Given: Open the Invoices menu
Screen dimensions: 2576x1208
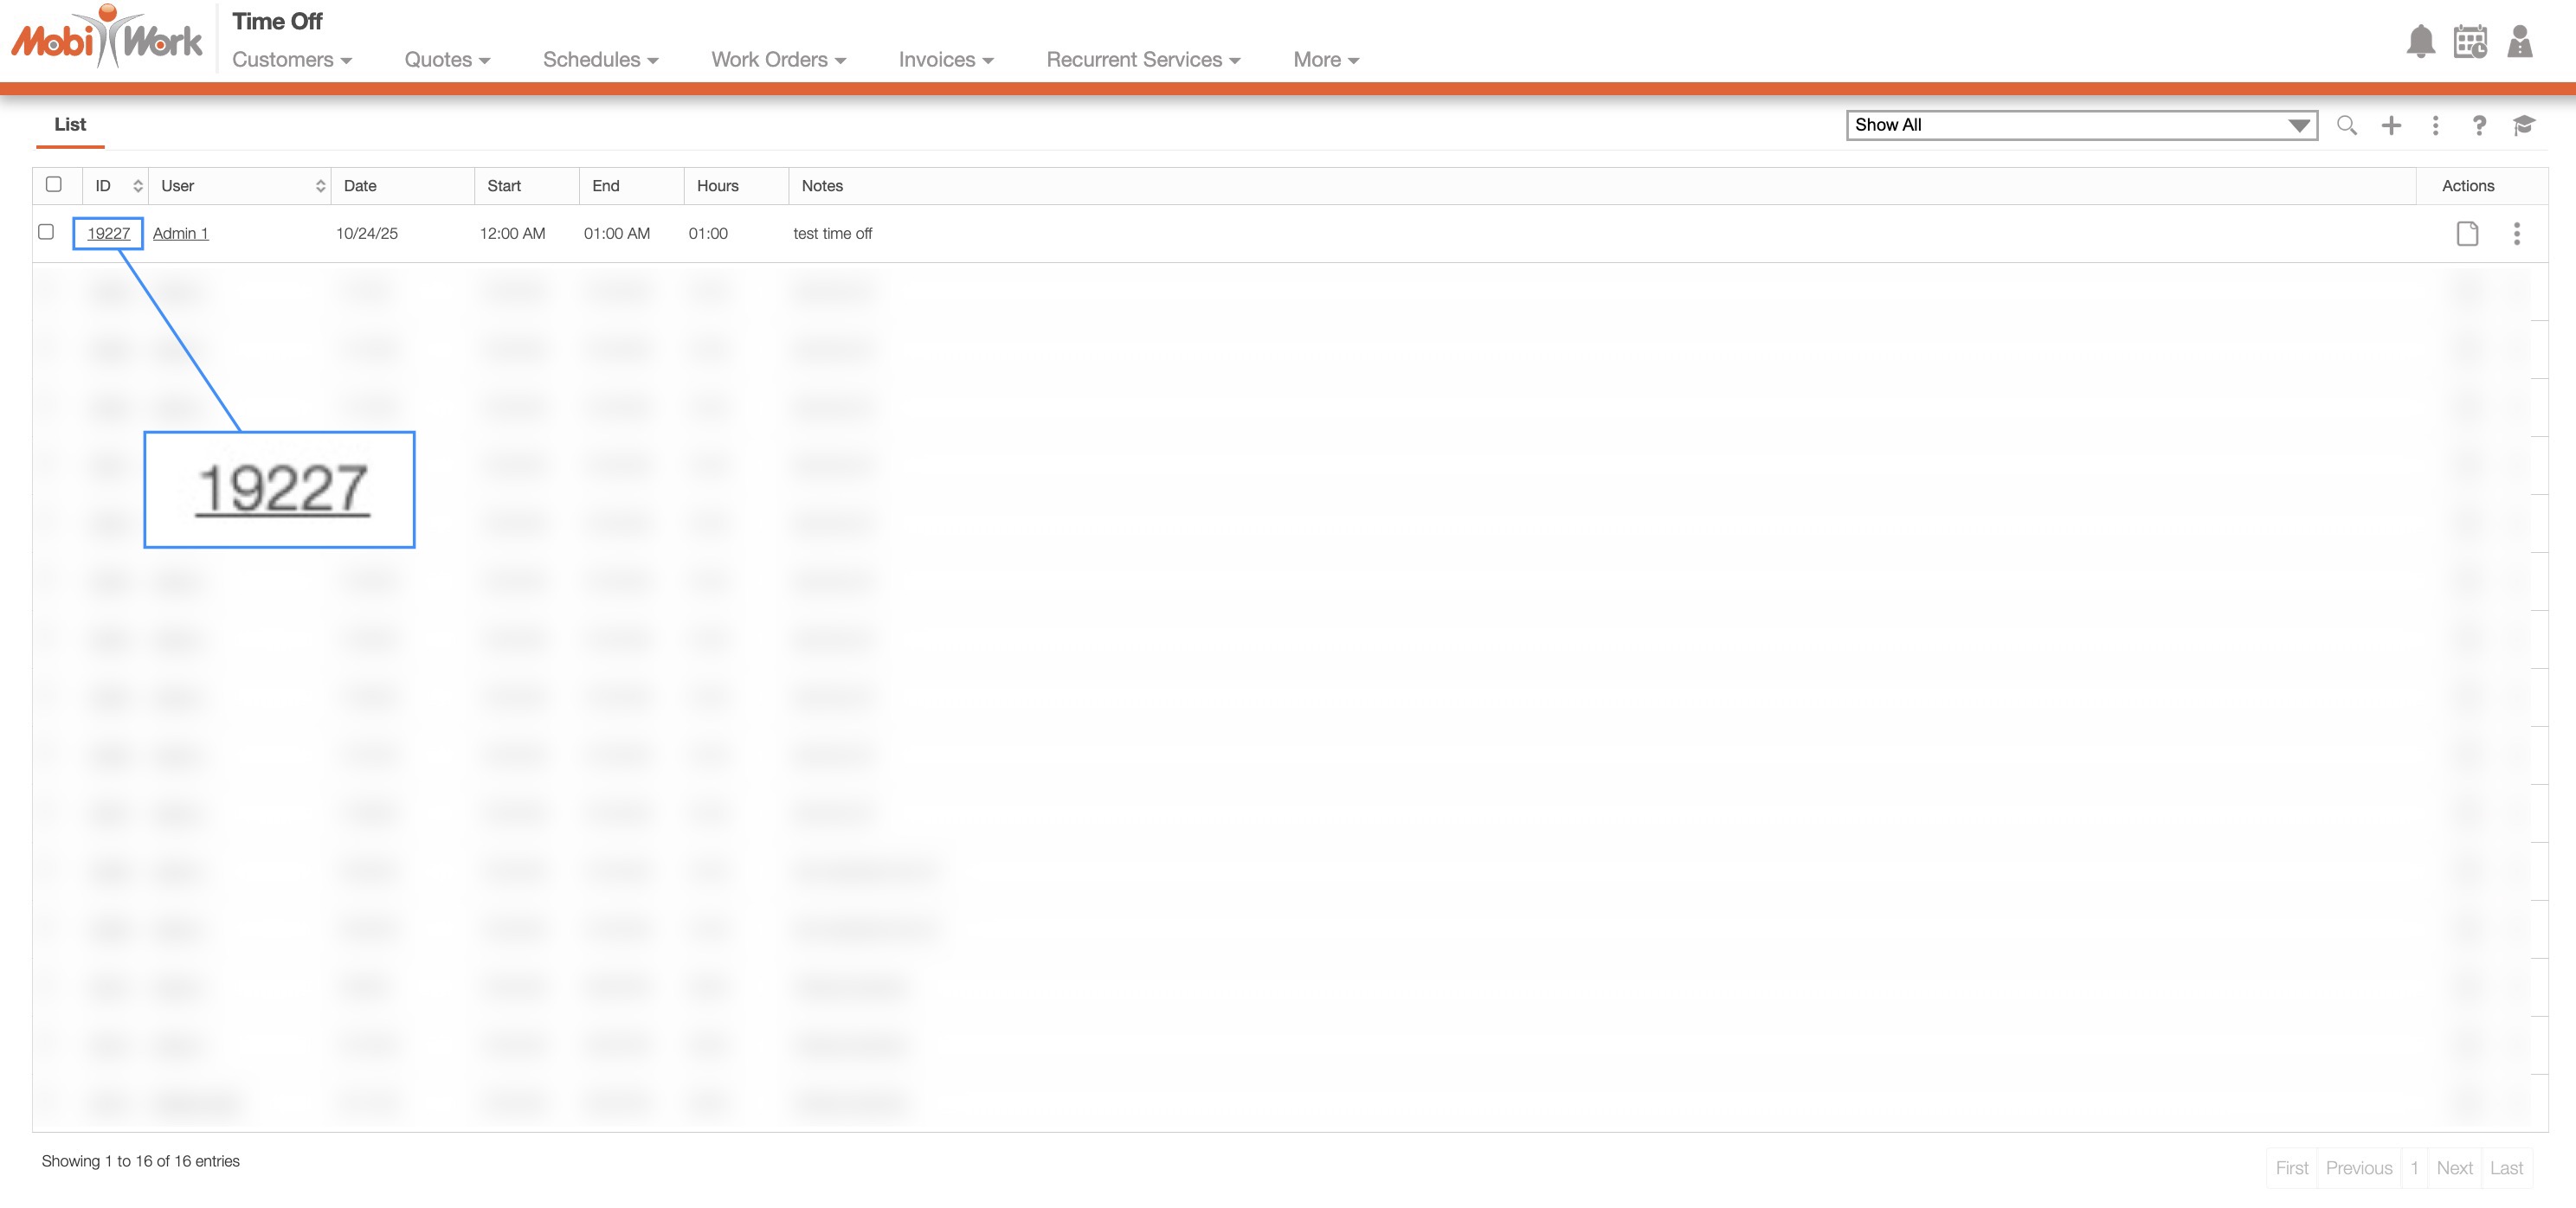Looking at the screenshot, I should [945, 60].
